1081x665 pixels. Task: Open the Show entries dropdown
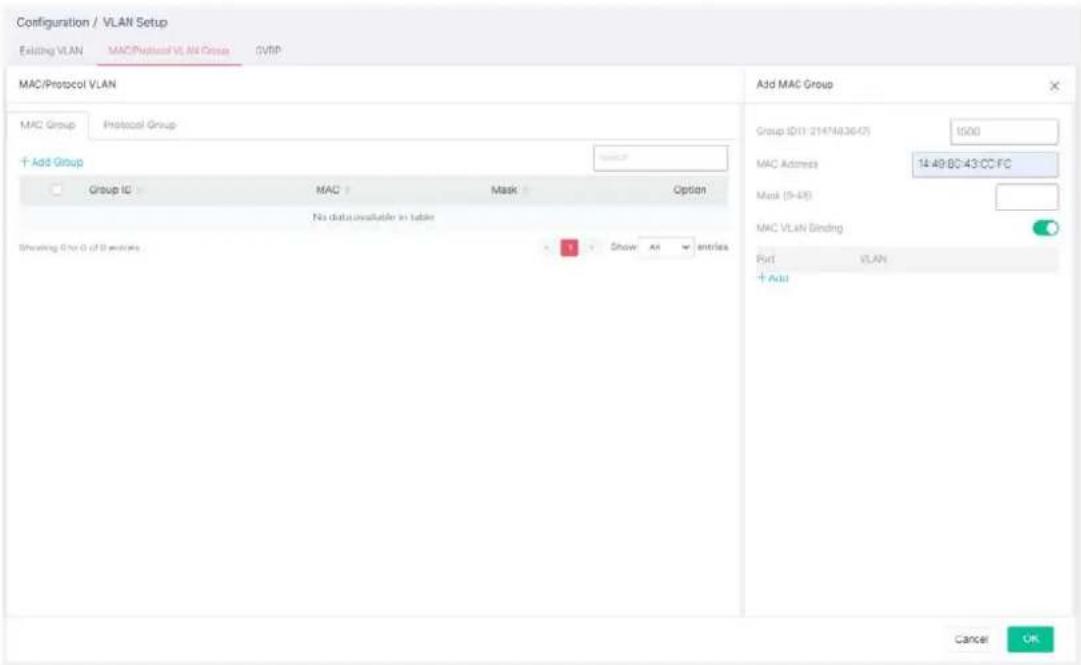tap(666, 247)
